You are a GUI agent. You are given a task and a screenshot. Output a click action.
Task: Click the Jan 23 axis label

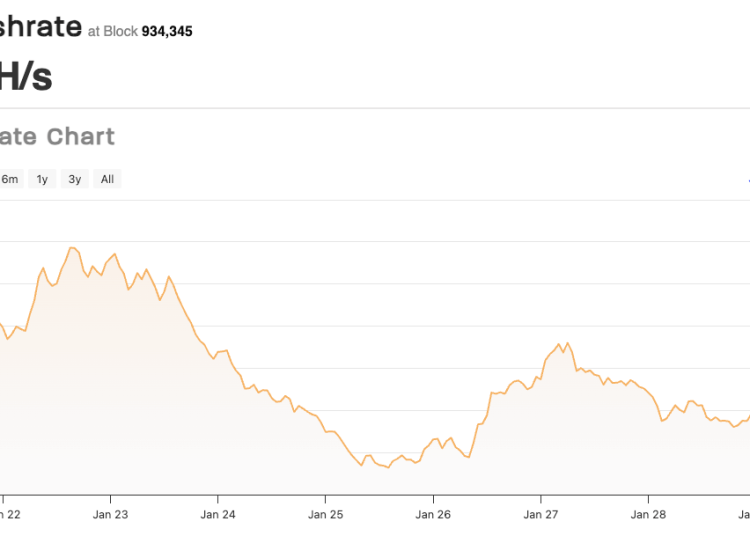[109, 514]
